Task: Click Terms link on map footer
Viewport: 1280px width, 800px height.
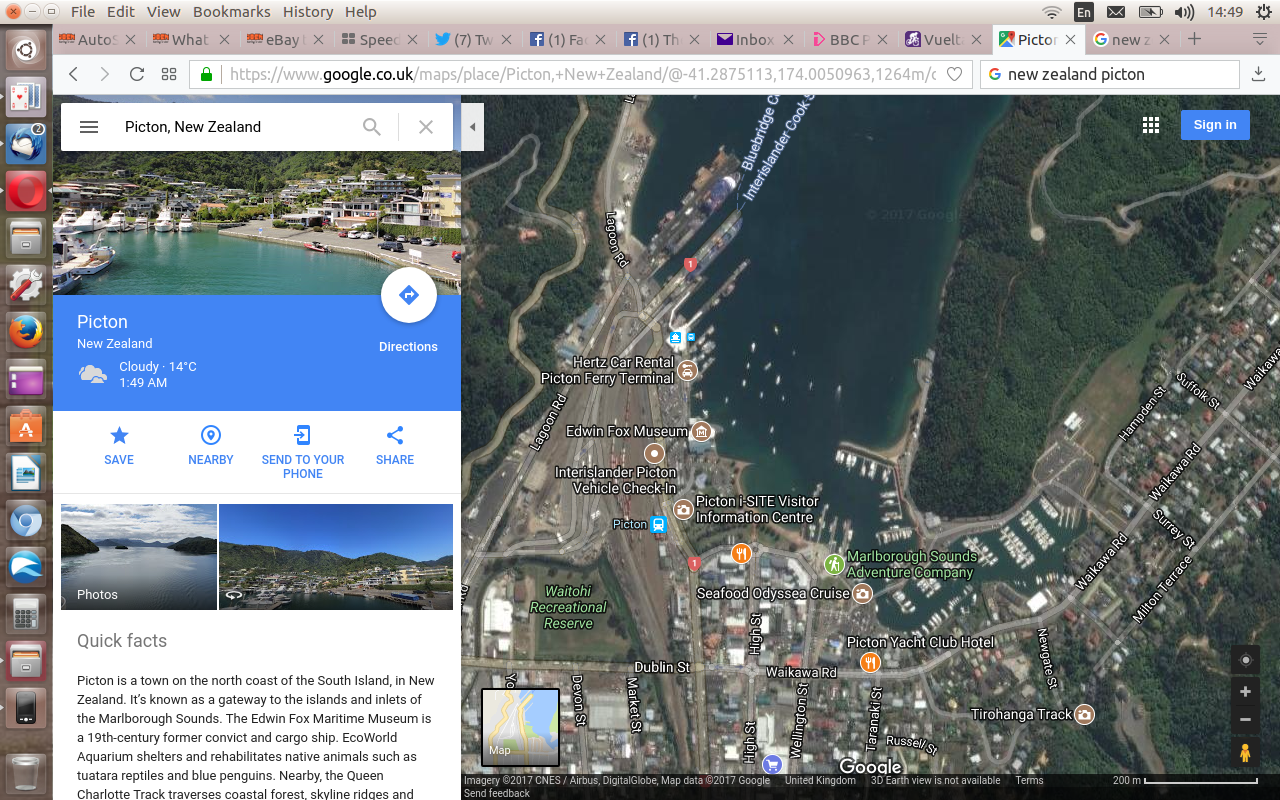Action: [1029, 780]
